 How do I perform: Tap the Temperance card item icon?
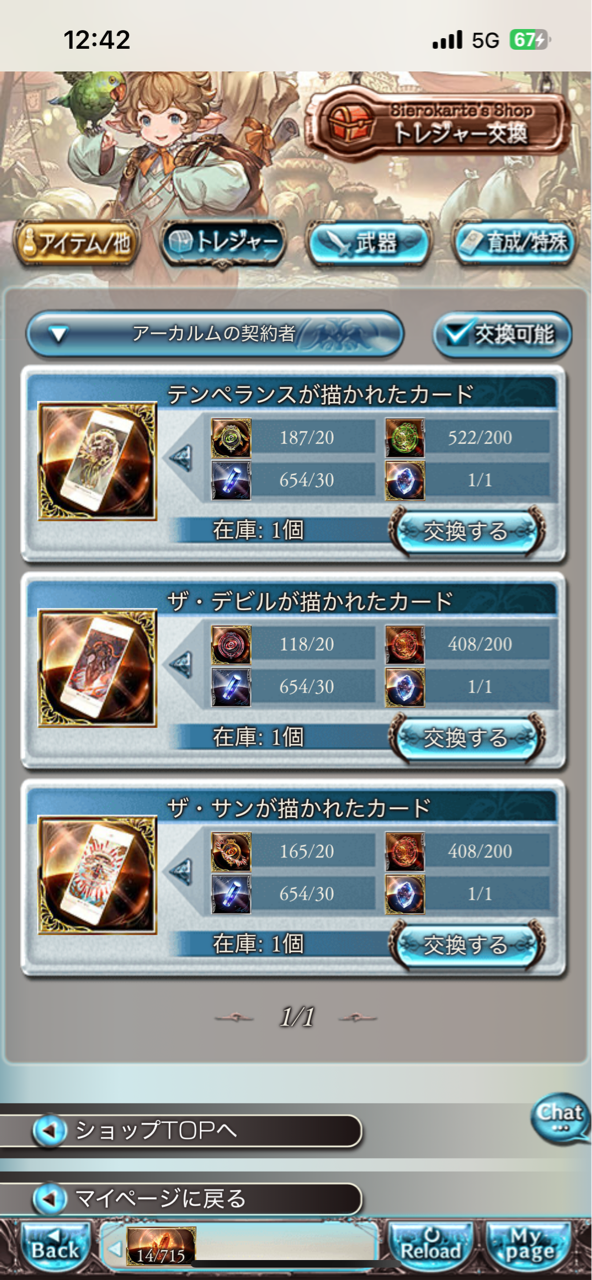[x=98, y=461]
